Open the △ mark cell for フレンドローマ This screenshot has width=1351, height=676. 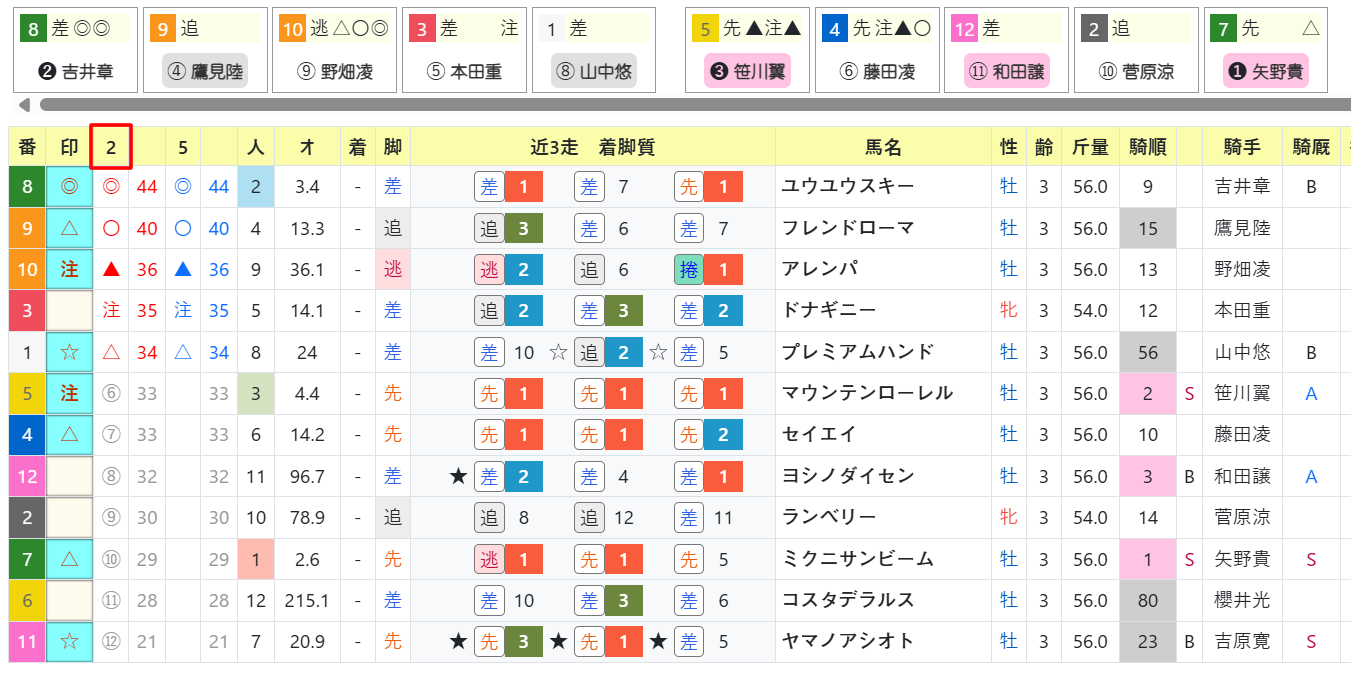coord(70,228)
